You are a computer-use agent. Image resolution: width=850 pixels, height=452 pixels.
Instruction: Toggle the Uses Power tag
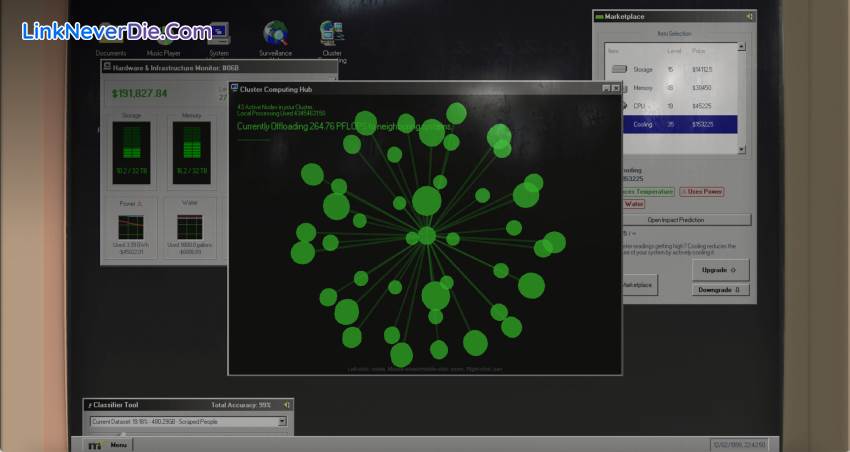(x=701, y=191)
